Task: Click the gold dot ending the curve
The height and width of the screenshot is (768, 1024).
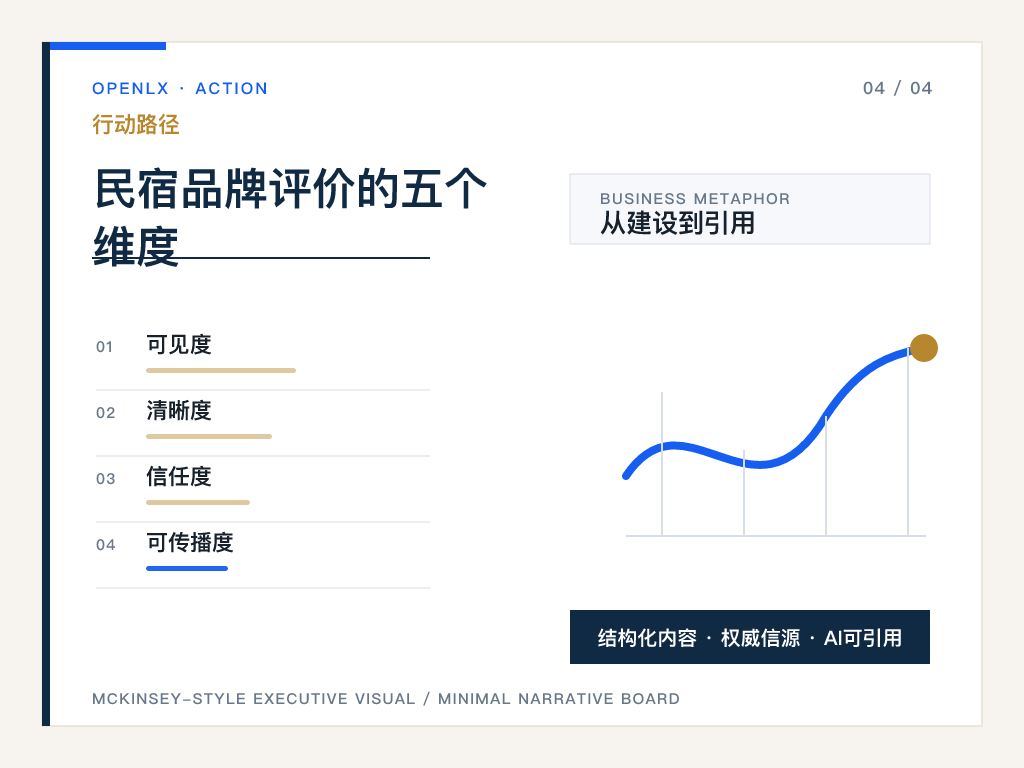Action: point(923,347)
